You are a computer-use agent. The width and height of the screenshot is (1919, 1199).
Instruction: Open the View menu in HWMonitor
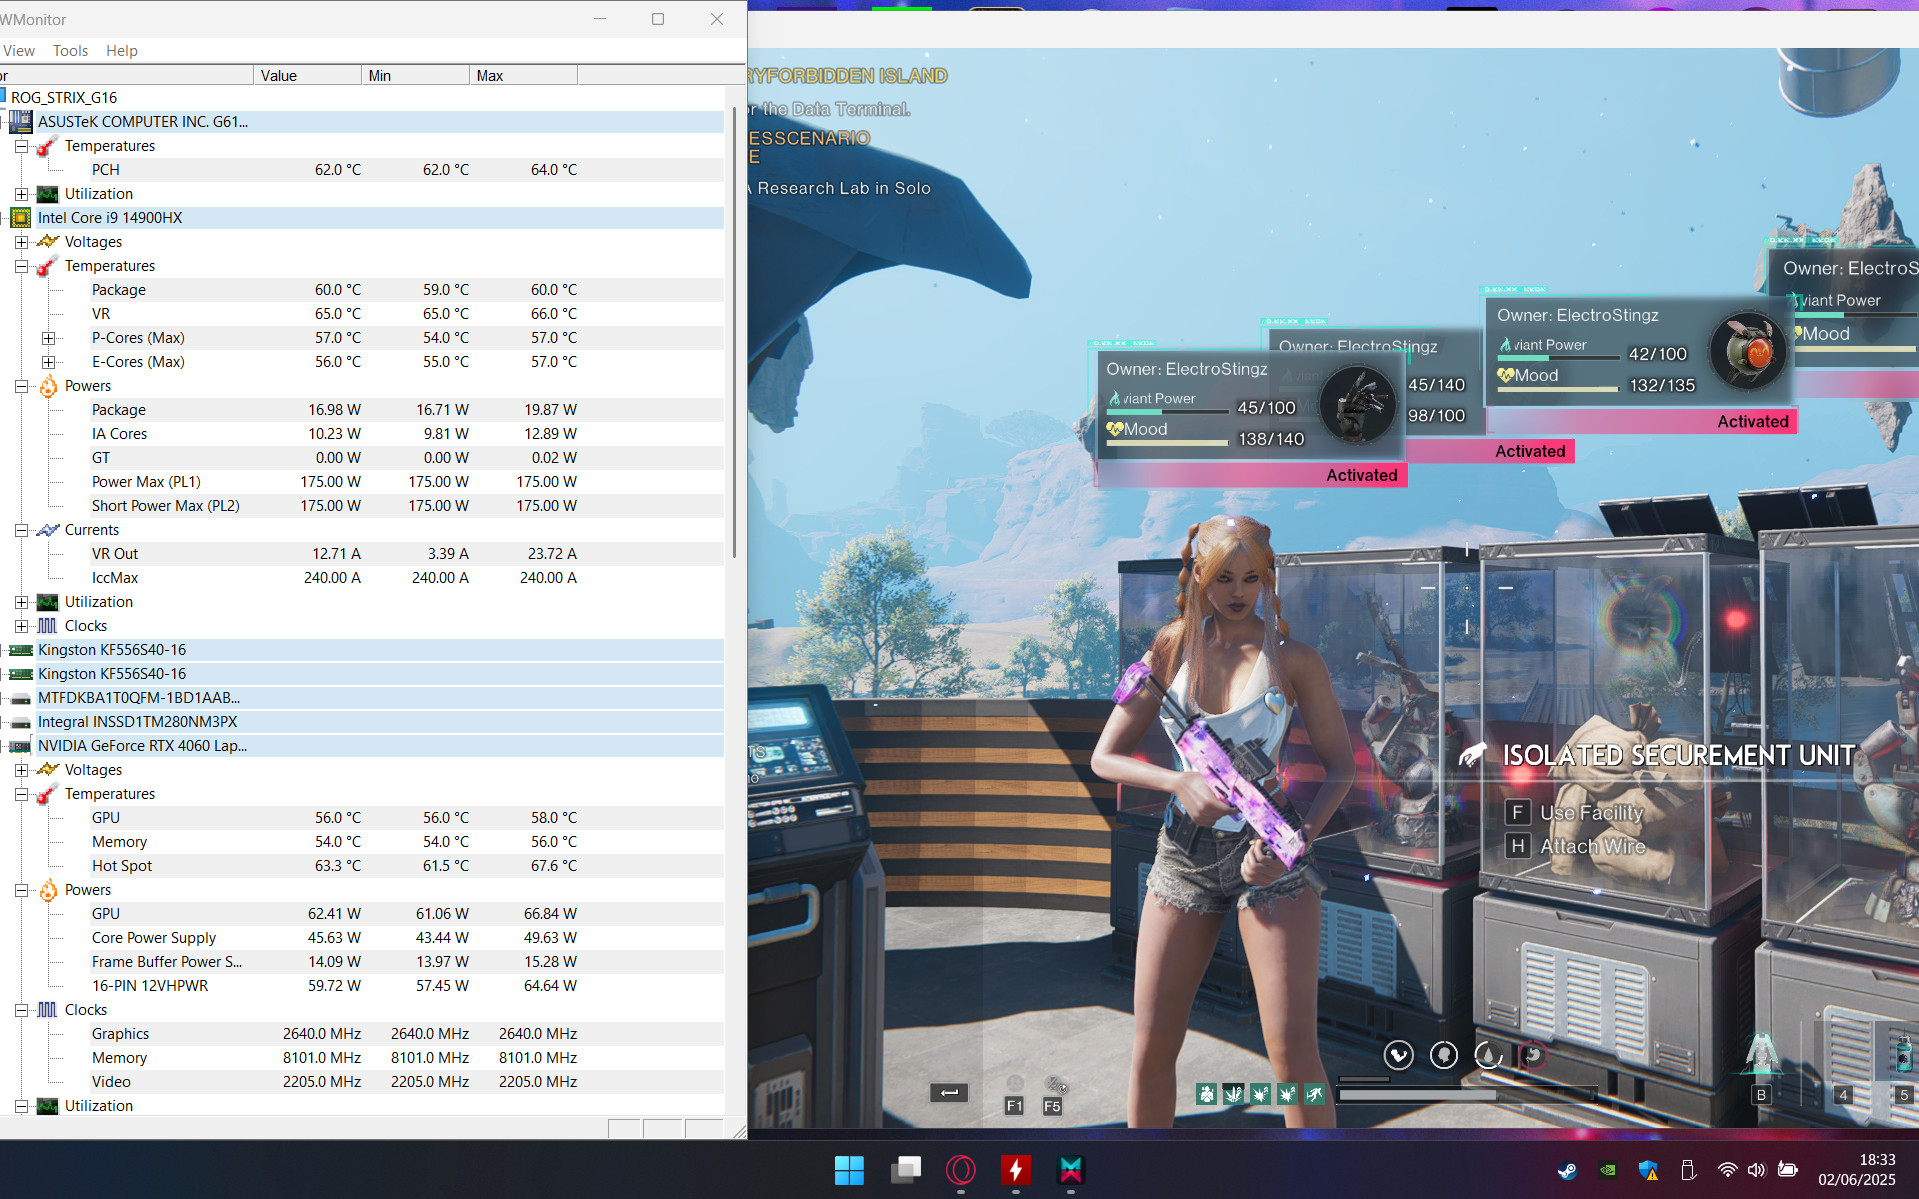click(x=18, y=50)
